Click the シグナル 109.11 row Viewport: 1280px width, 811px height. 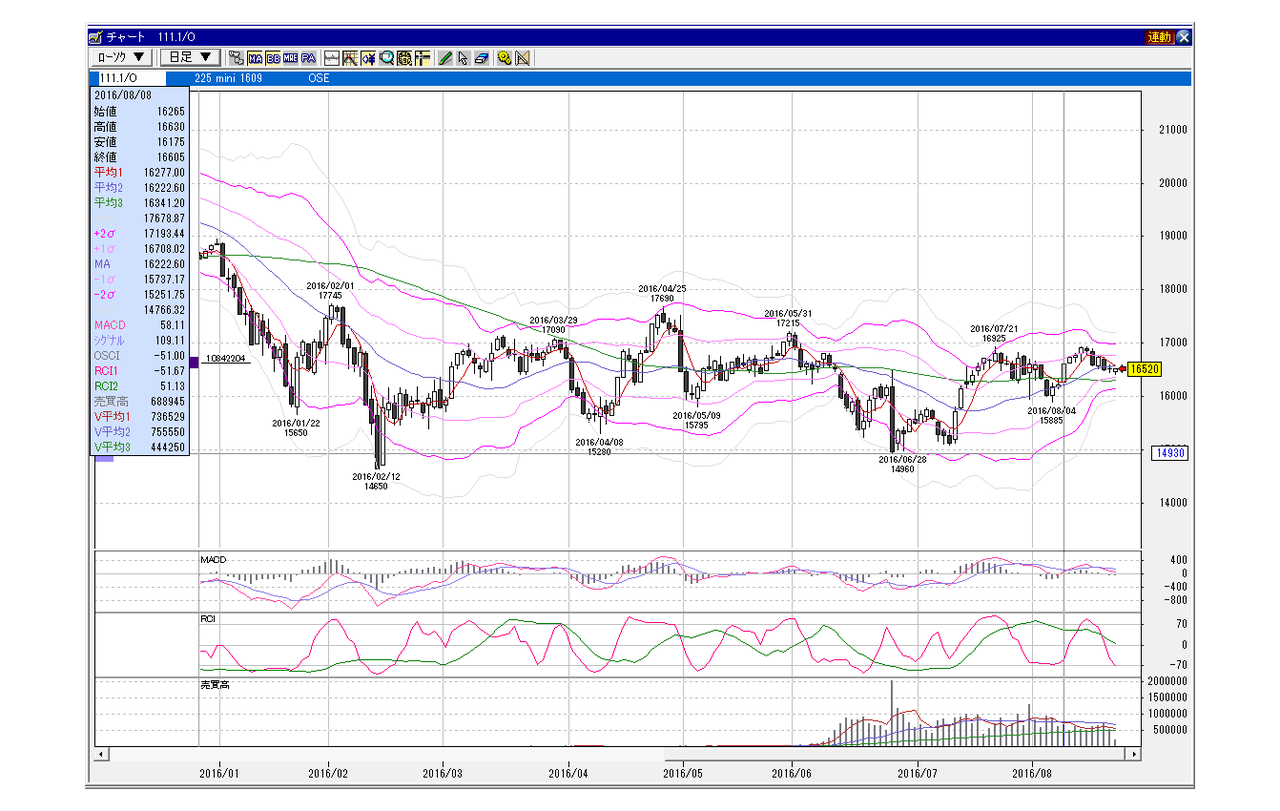tap(139, 340)
